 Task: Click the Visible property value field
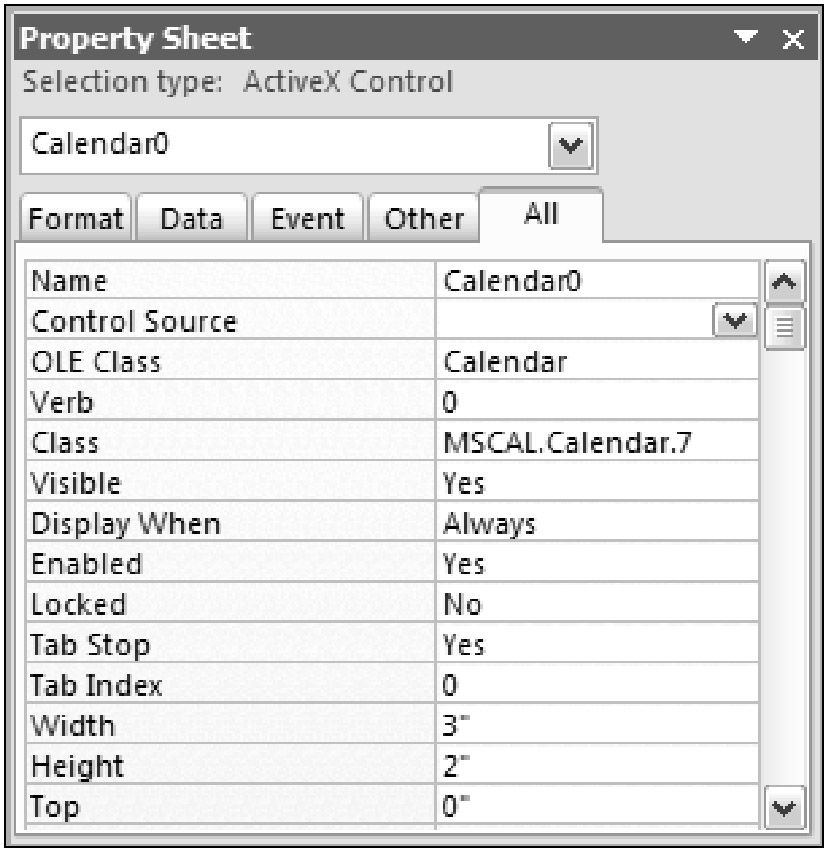pos(596,483)
